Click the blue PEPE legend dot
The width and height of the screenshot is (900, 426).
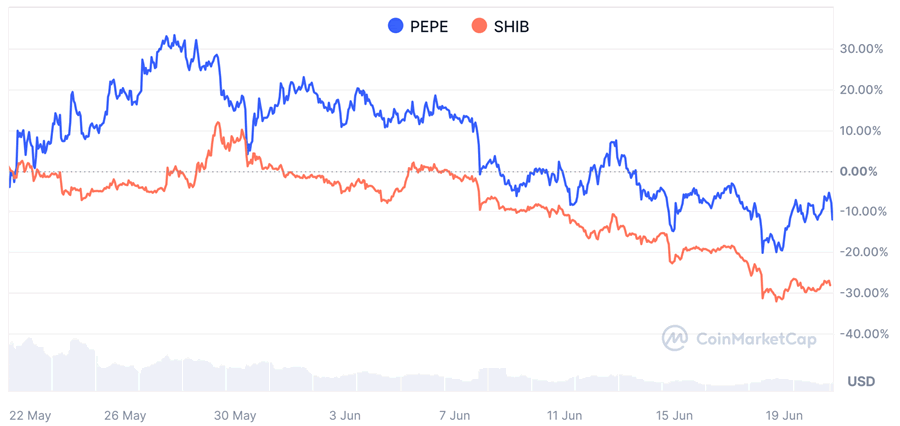pyautogui.click(x=396, y=27)
